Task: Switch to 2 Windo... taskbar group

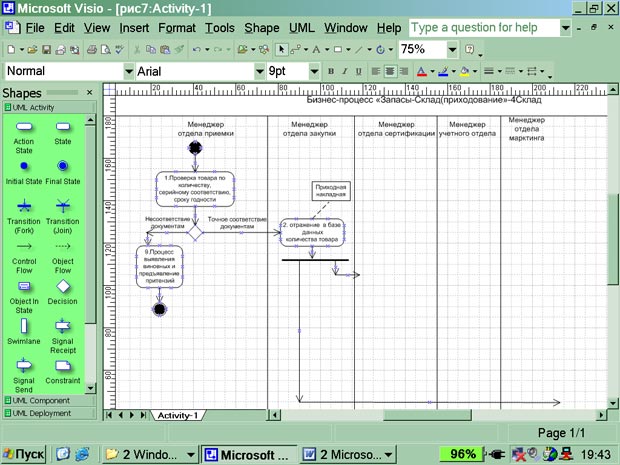Action: point(149,454)
